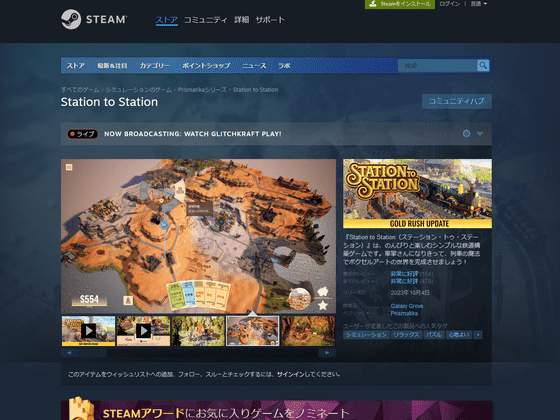Viewport: 560px width, 420px height.
Task: Click Prismatikaシリーズ breadcrumb link
Action: (x=202, y=90)
